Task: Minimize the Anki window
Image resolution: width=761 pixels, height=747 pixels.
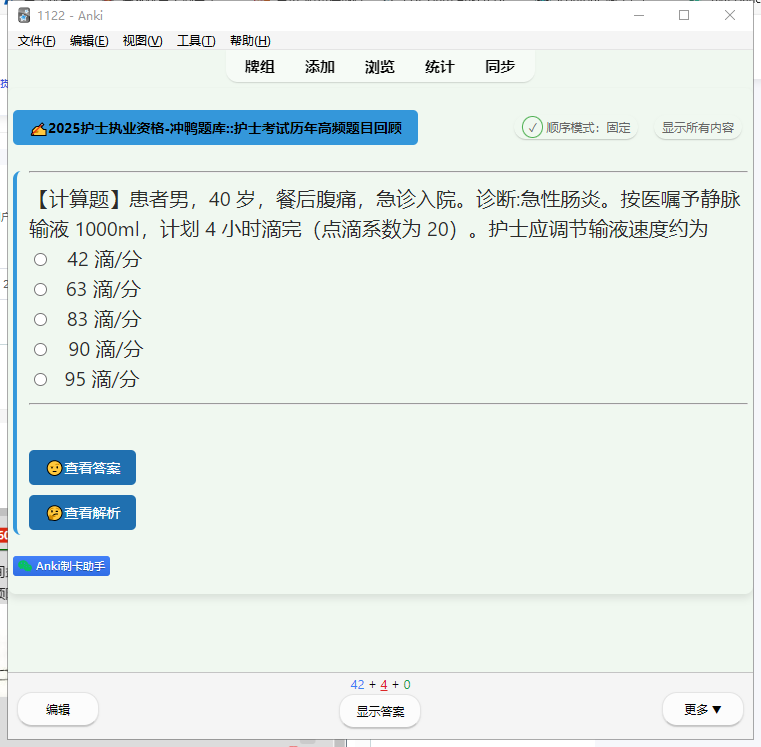Action: click(639, 16)
